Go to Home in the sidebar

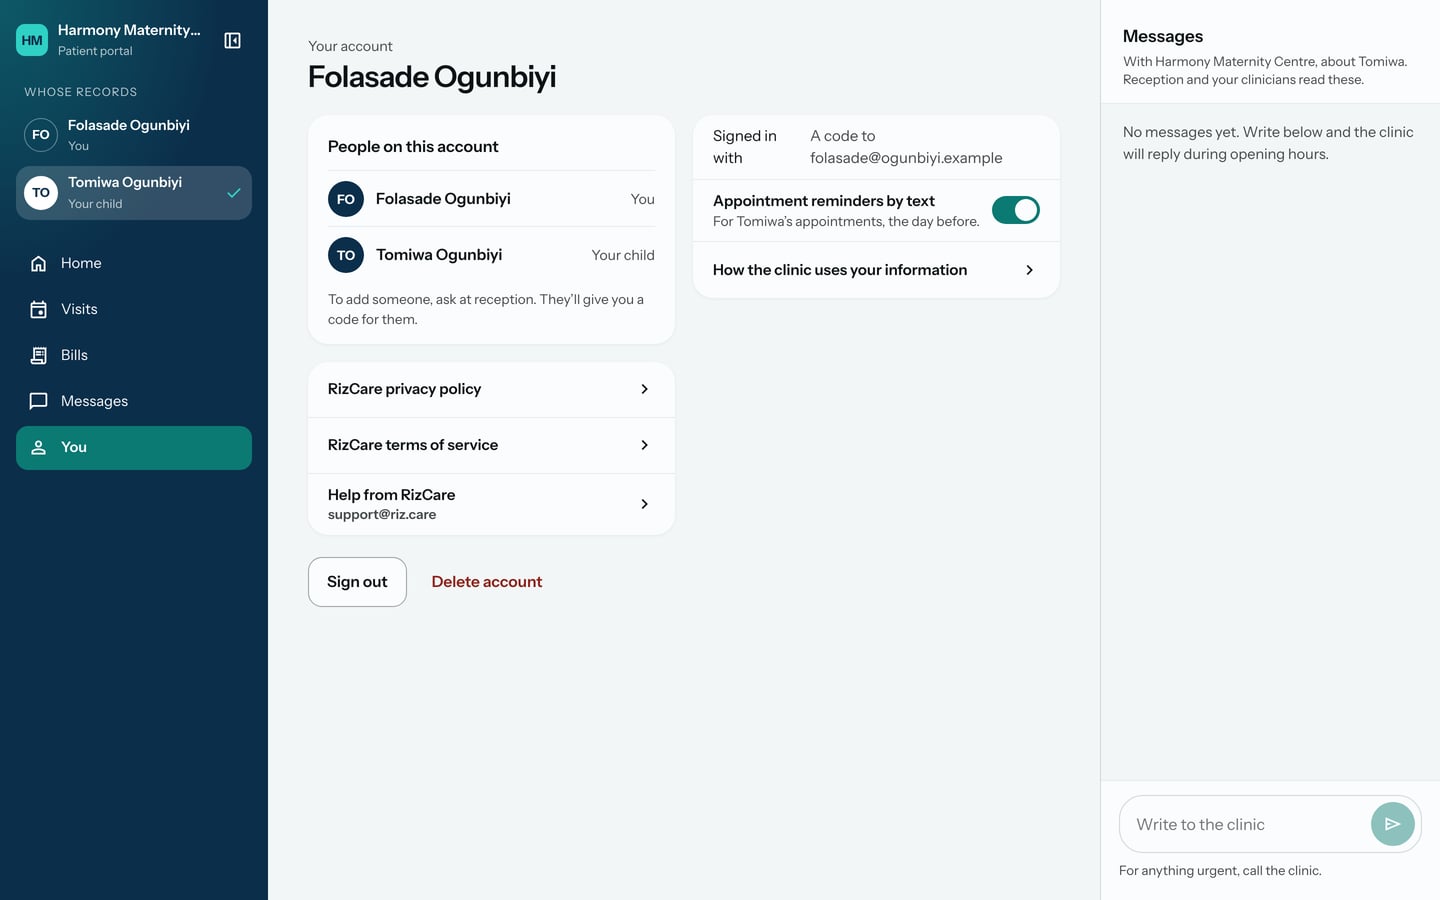(x=134, y=263)
